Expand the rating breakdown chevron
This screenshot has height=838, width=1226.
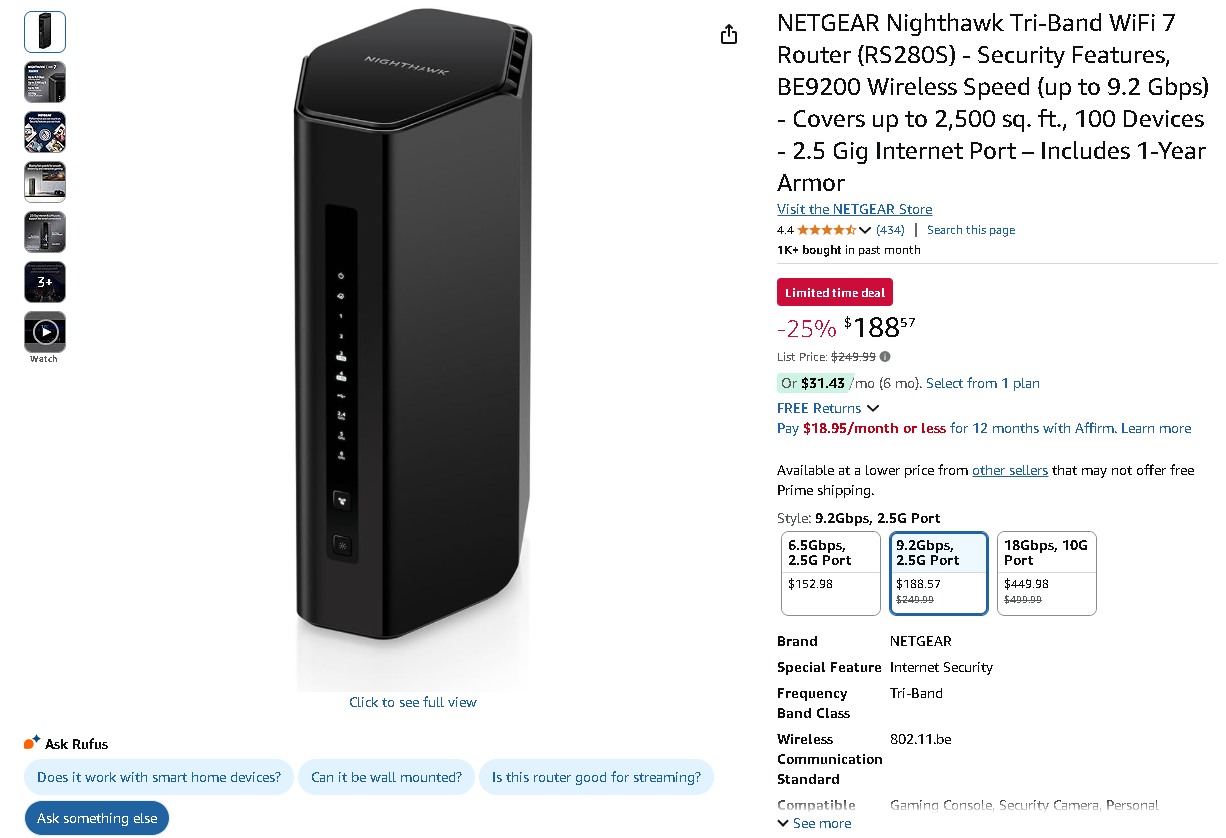[x=865, y=231]
